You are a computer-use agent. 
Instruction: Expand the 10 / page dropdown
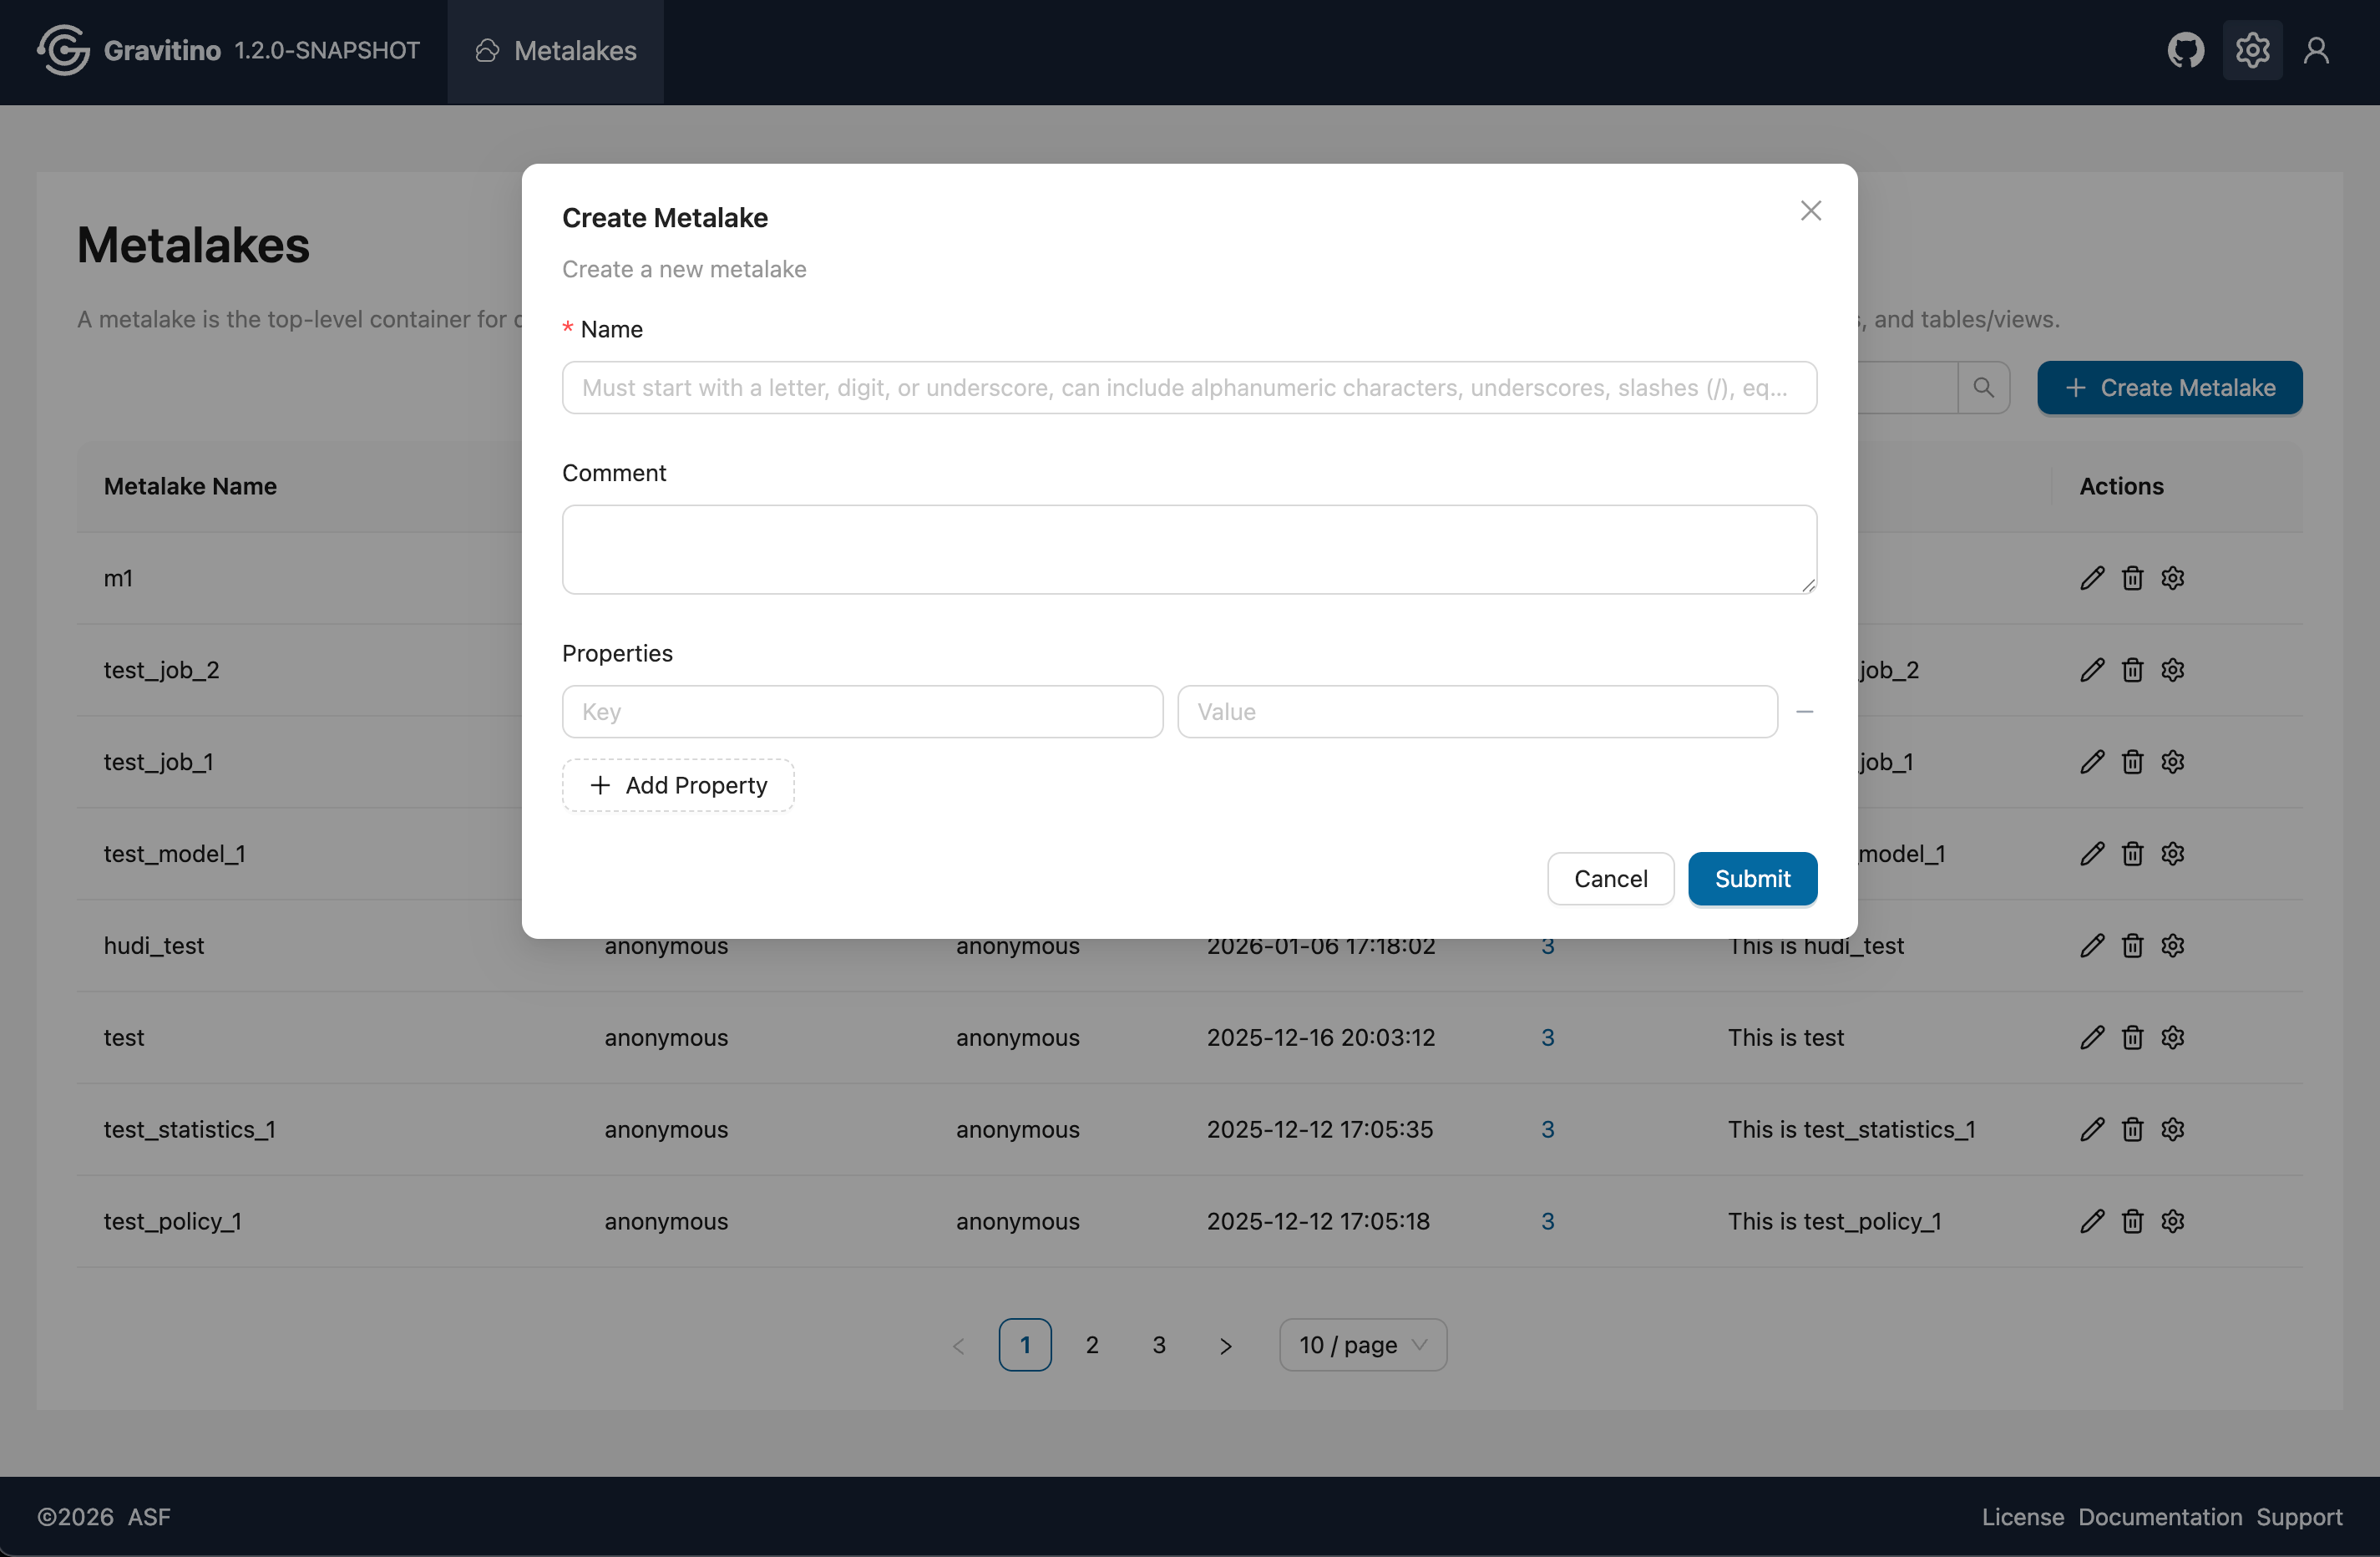tap(1362, 1345)
